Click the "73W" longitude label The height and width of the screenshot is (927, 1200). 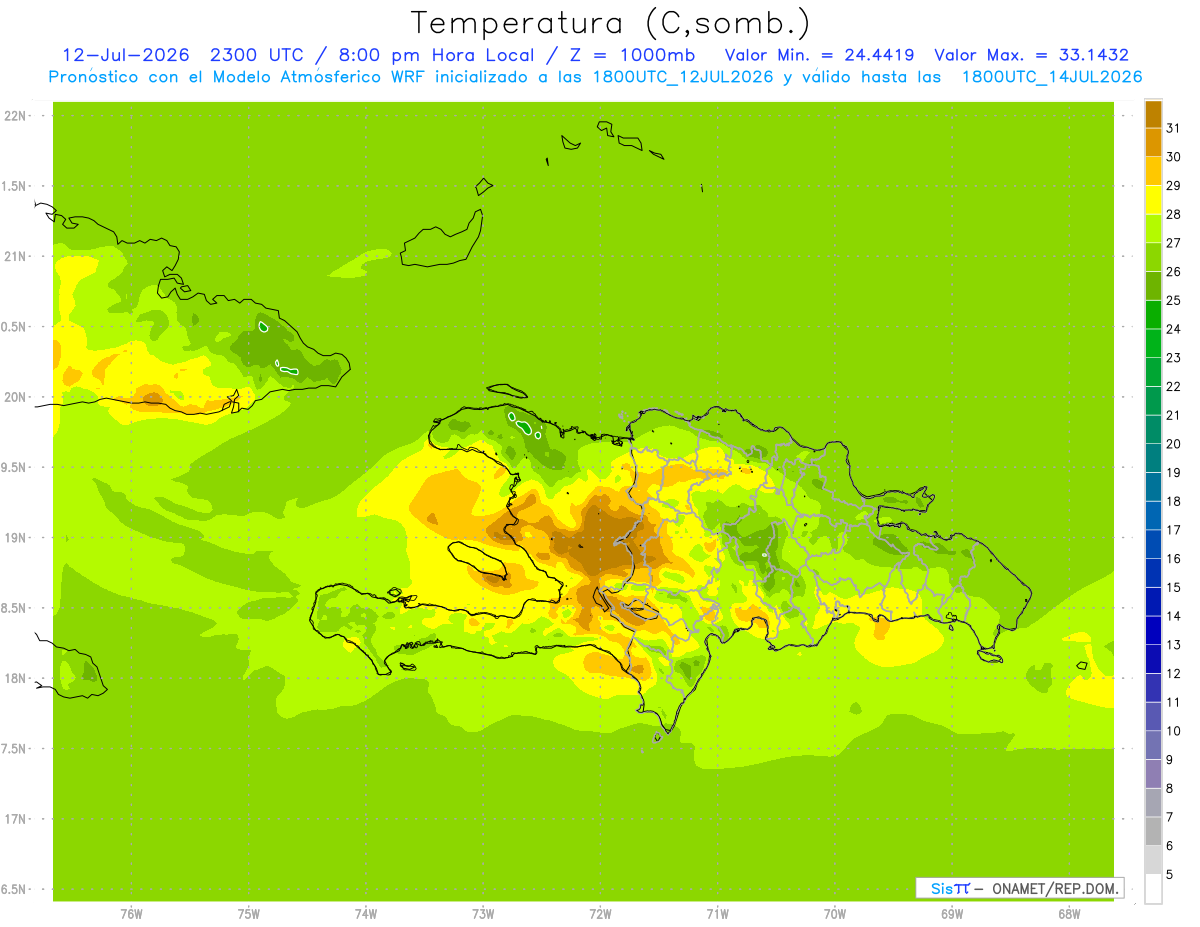(x=483, y=914)
